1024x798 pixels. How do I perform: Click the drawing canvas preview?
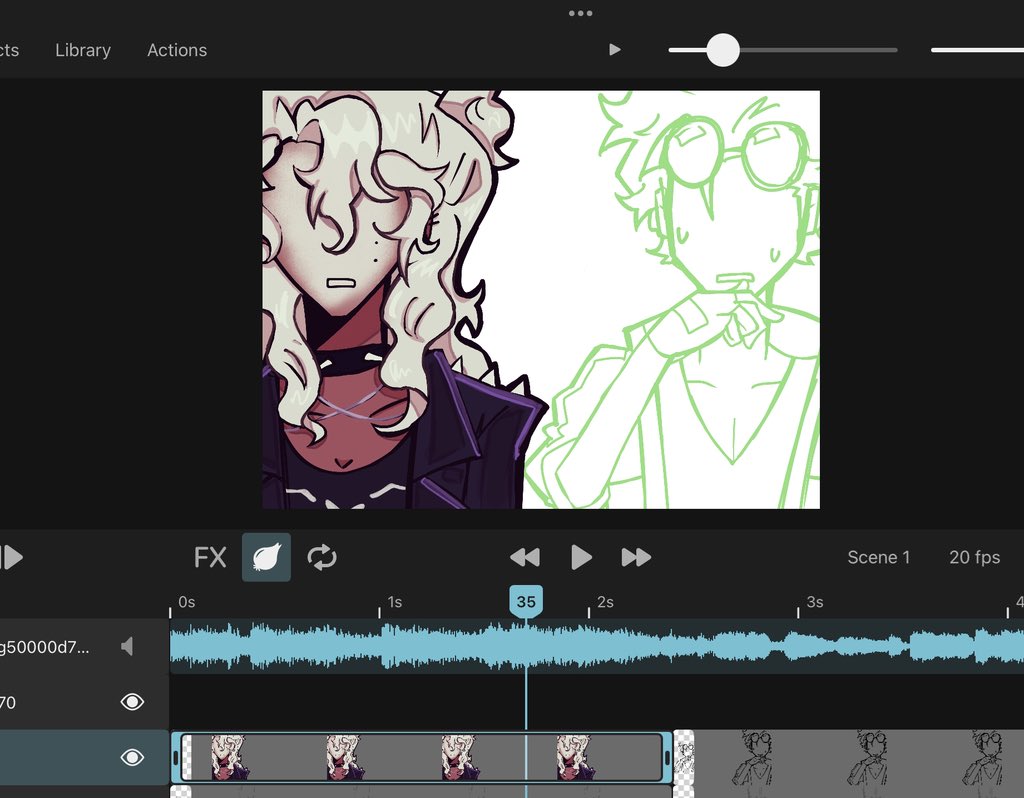click(x=541, y=300)
